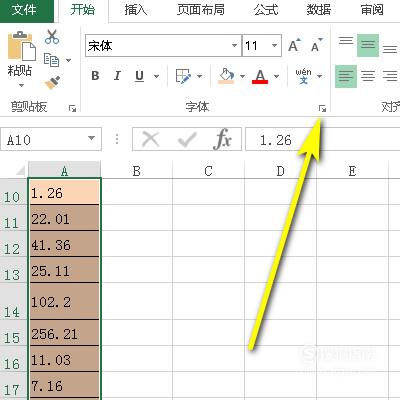This screenshot has height=400, width=400.
Task: Click cell containing 102.2
Action: click(x=65, y=301)
